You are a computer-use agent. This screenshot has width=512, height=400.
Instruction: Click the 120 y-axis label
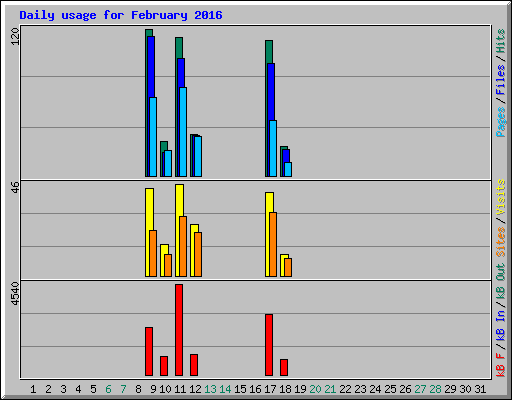pyautogui.click(x=15, y=36)
